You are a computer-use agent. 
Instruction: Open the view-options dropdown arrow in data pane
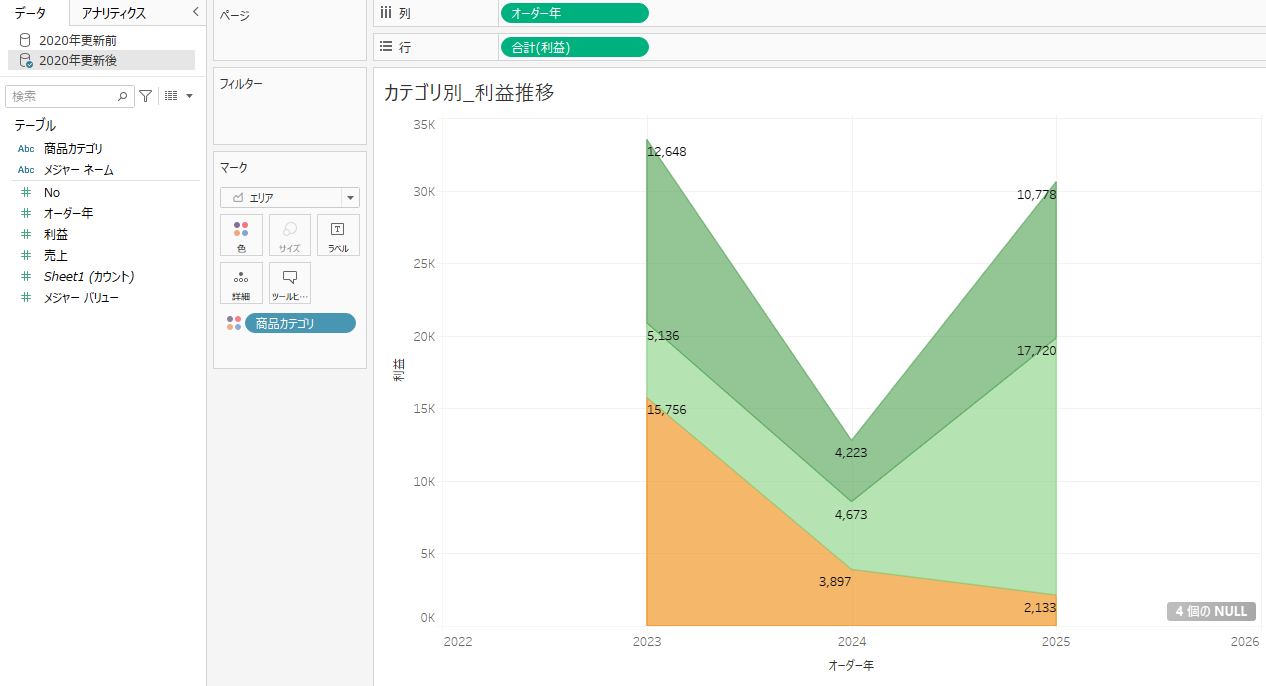[189, 96]
